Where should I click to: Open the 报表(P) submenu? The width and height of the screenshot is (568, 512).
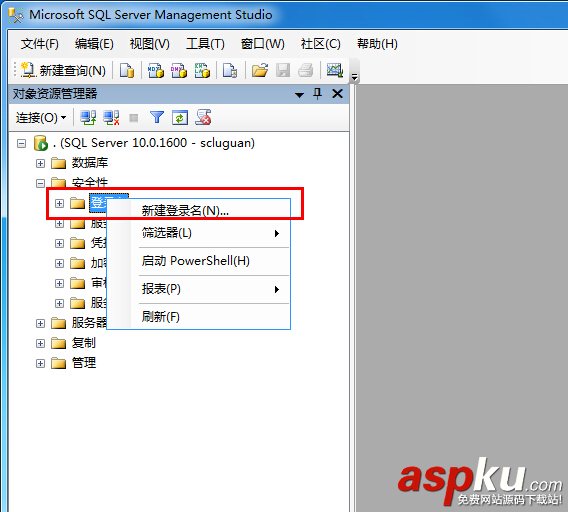click(x=199, y=289)
